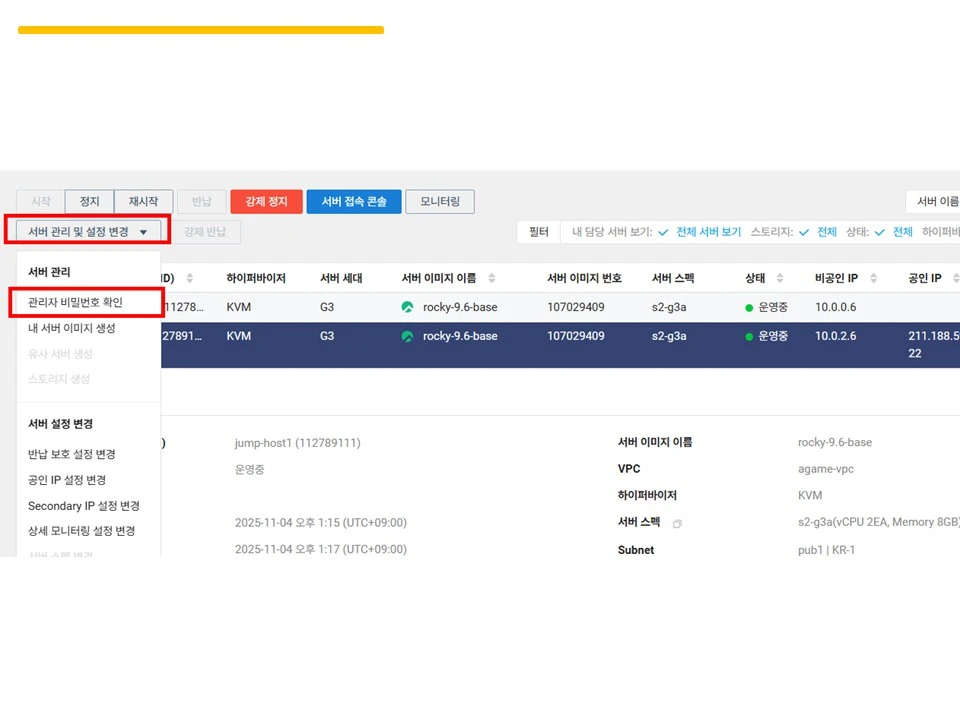
Task: Click the s2-g3a(vCPU 2EA, Memory 8GB) spec value
Action: pyautogui.click(x=879, y=522)
